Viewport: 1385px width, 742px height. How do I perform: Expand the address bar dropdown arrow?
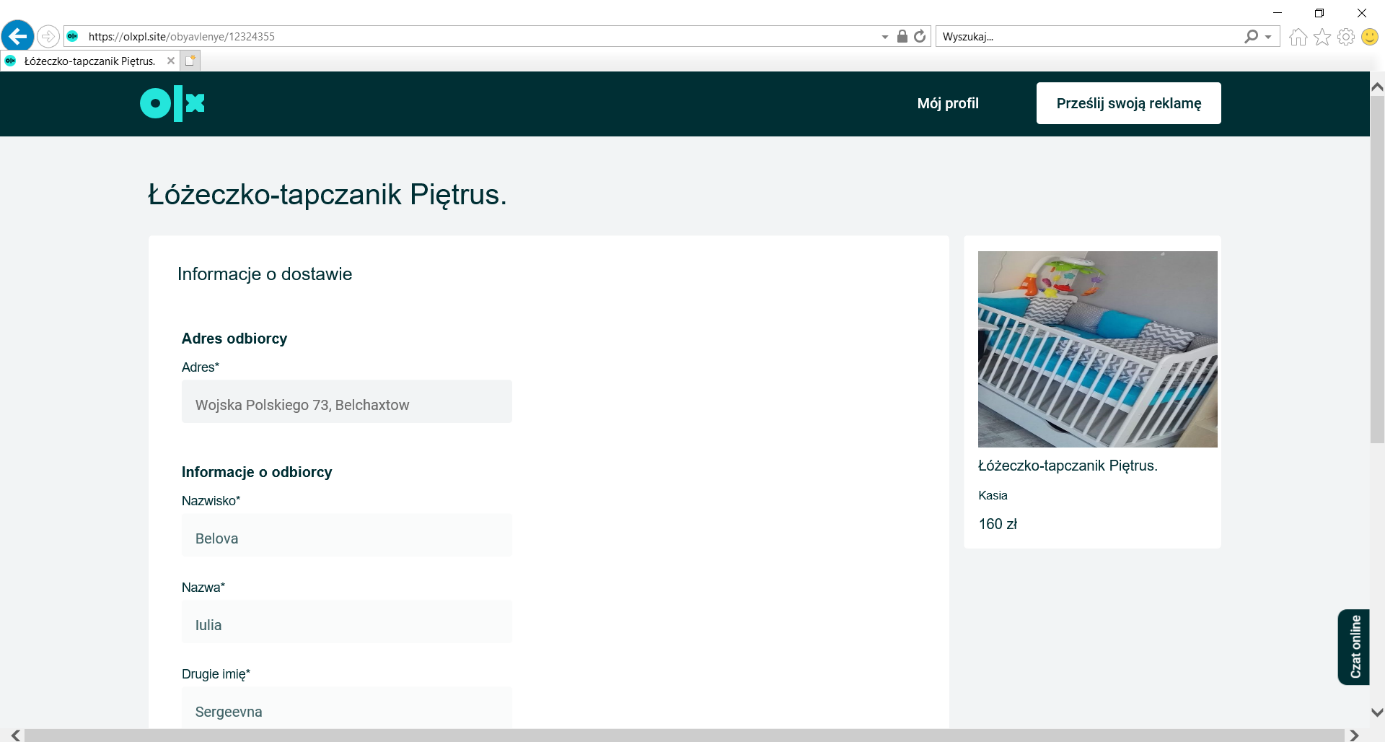click(x=885, y=37)
